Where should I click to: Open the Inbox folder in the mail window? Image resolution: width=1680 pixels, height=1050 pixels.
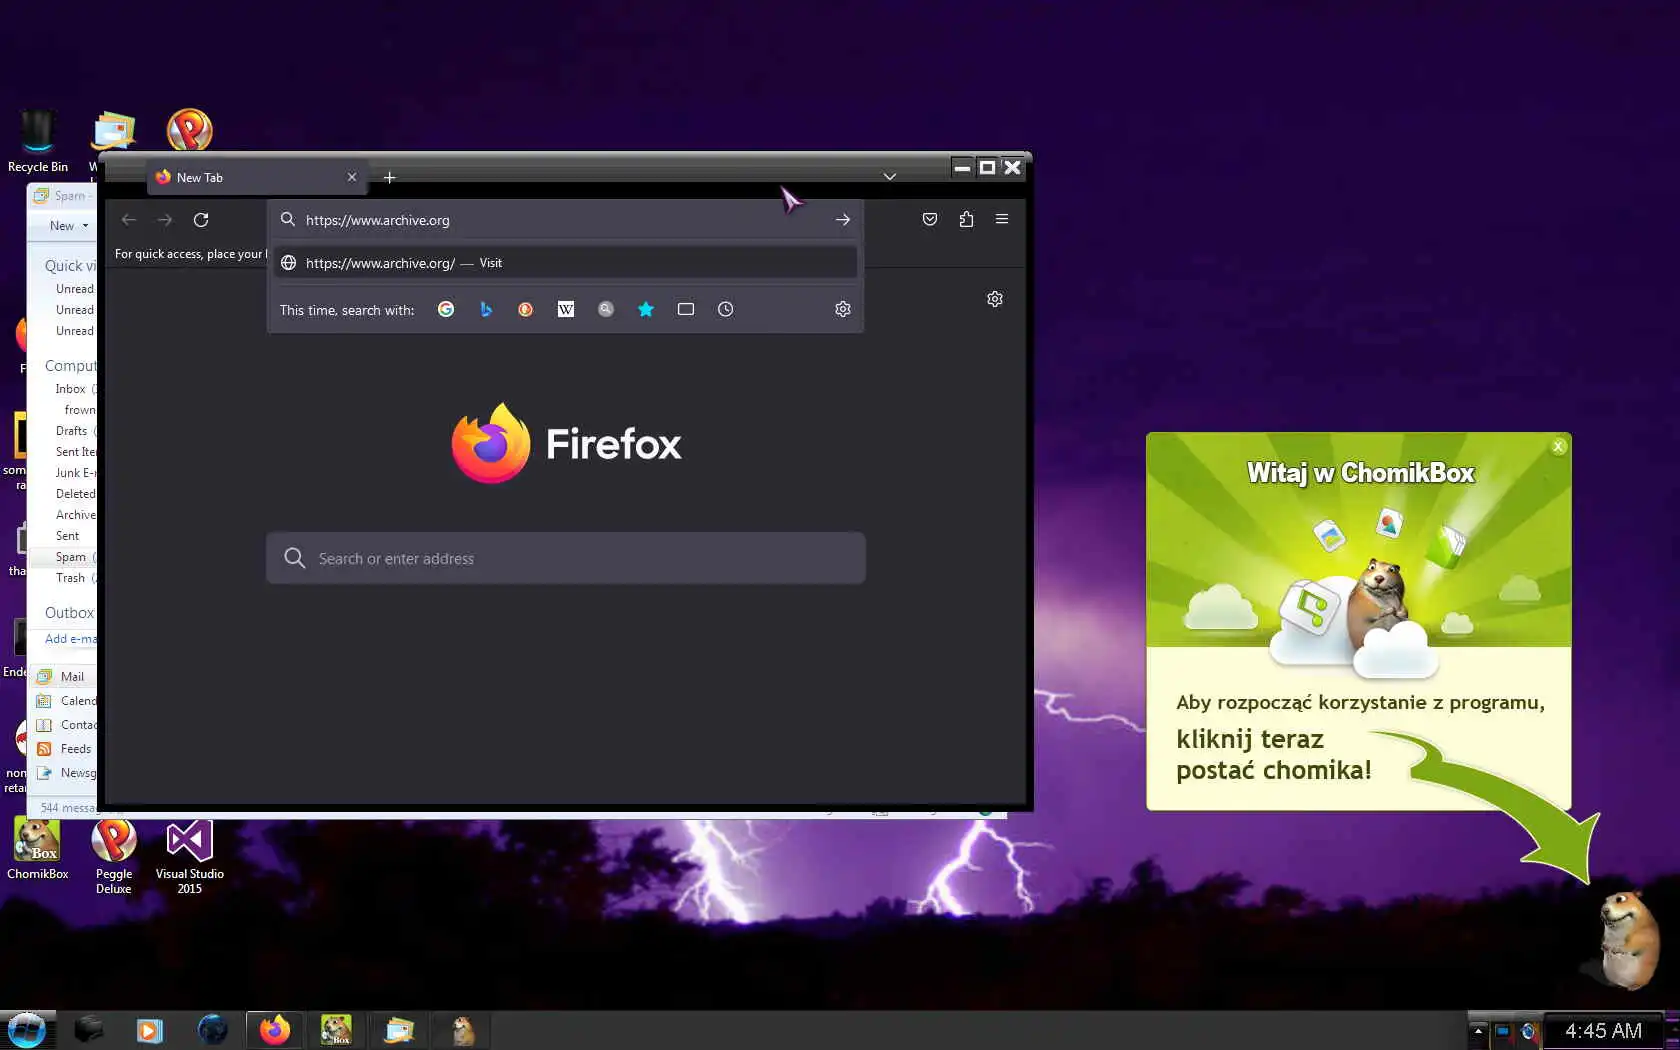point(70,389)
